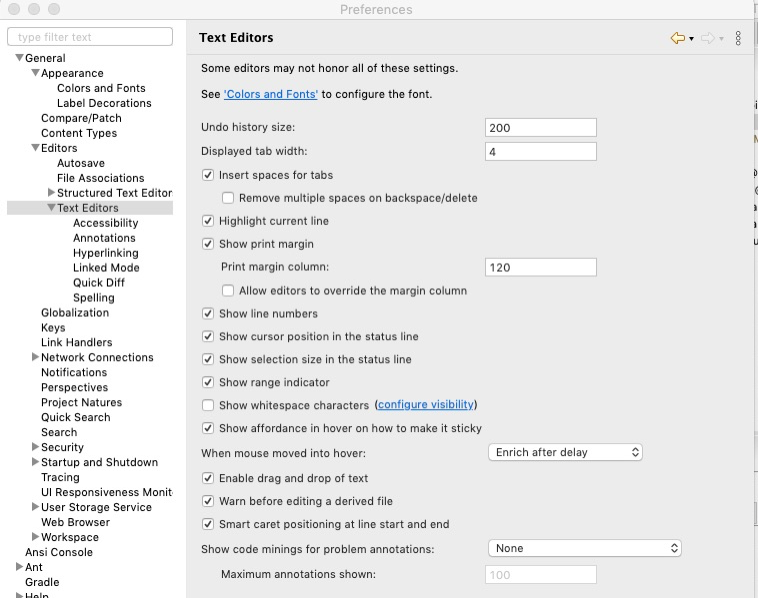Toggle Highlight current line checkbox
Image resolution: width=758 pixels, height=598 pixels.
(208, 221)
